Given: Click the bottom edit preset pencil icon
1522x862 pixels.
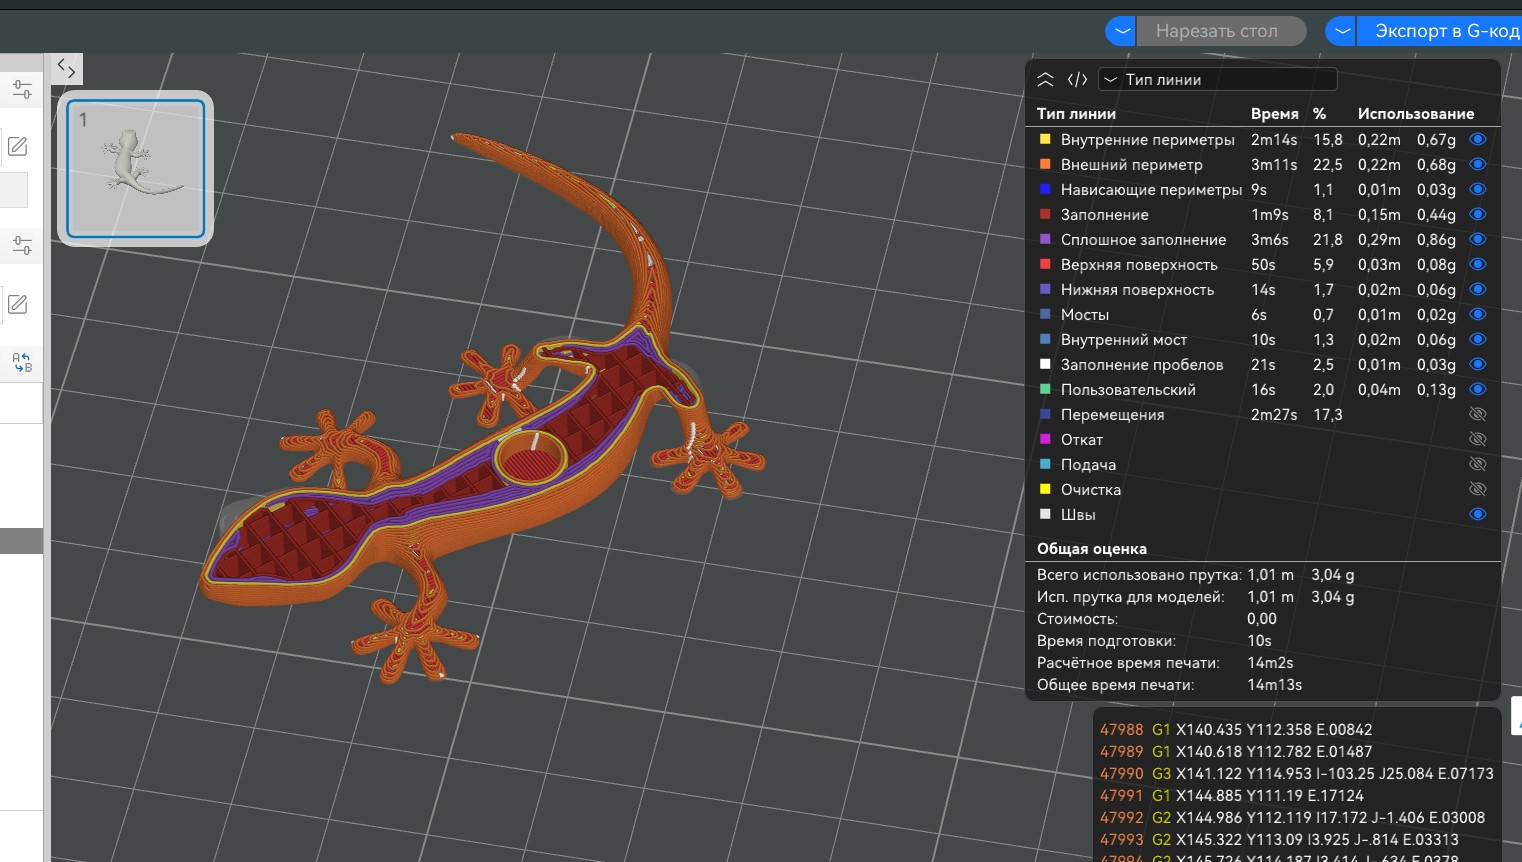Looking at the screenshot, I should (18, 304).
